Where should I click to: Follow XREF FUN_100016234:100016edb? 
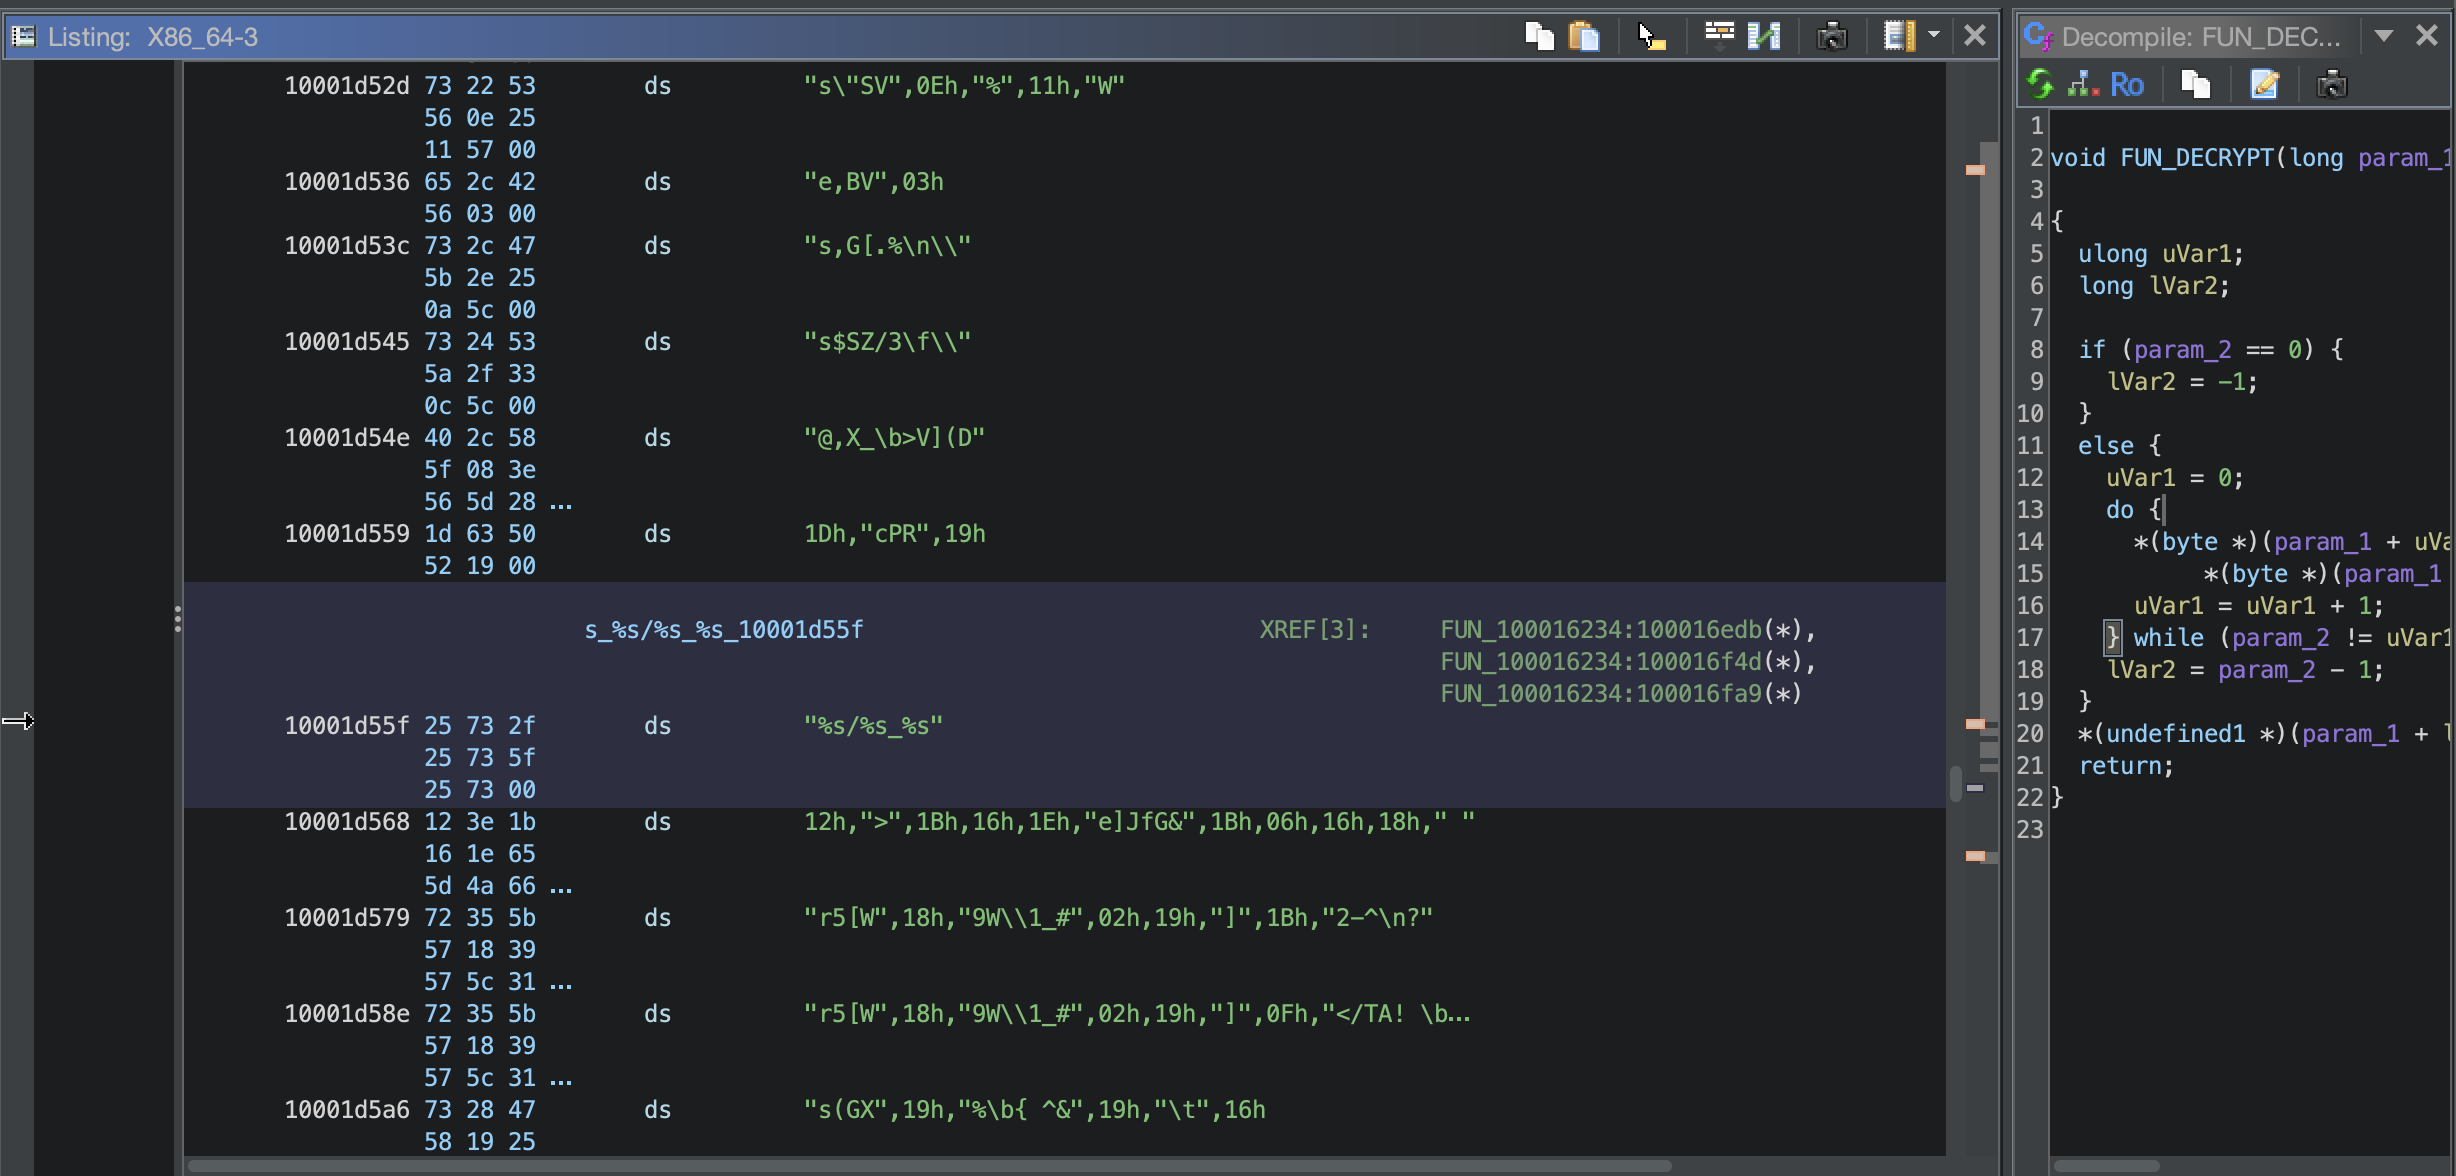1600,630
